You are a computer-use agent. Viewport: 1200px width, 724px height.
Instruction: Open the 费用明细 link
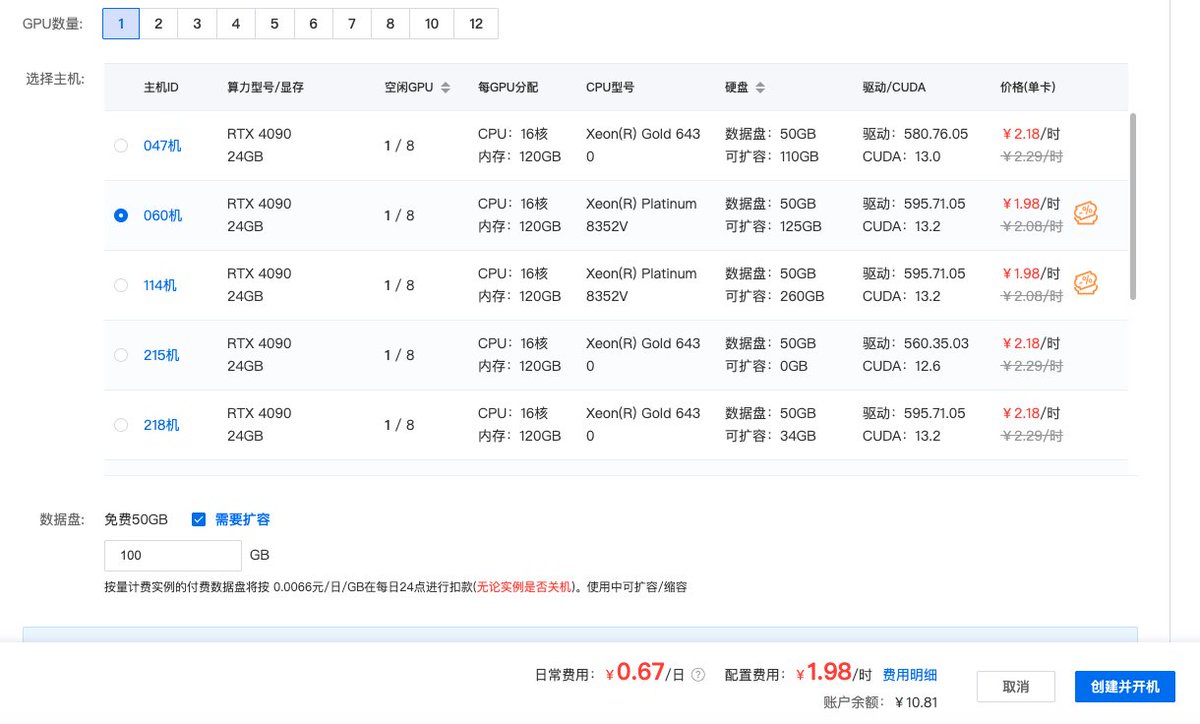(910, 675)
